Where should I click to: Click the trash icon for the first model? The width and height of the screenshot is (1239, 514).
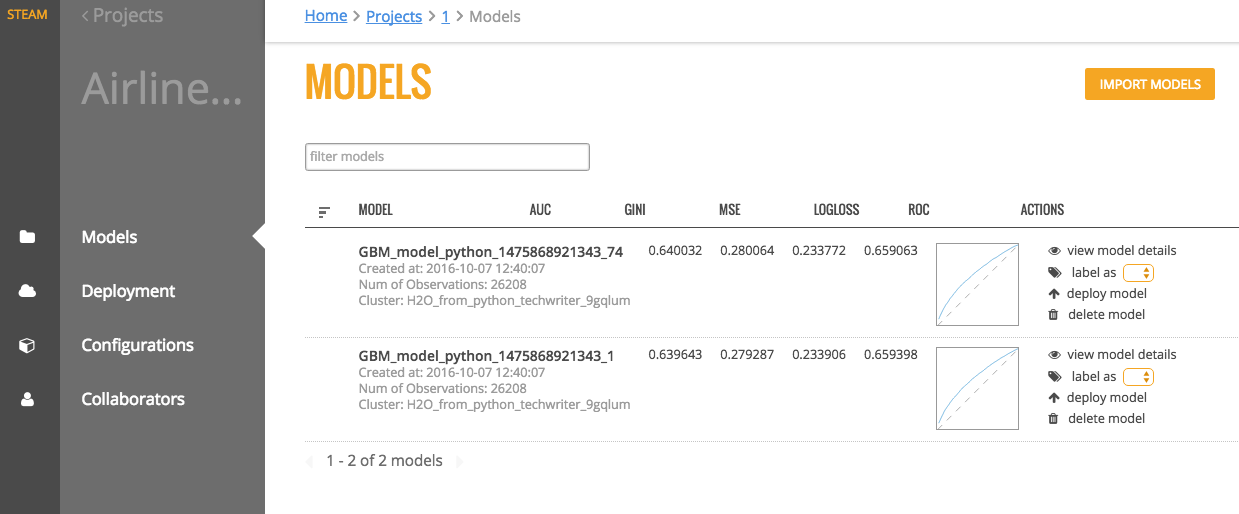[x=1053, y=315]
